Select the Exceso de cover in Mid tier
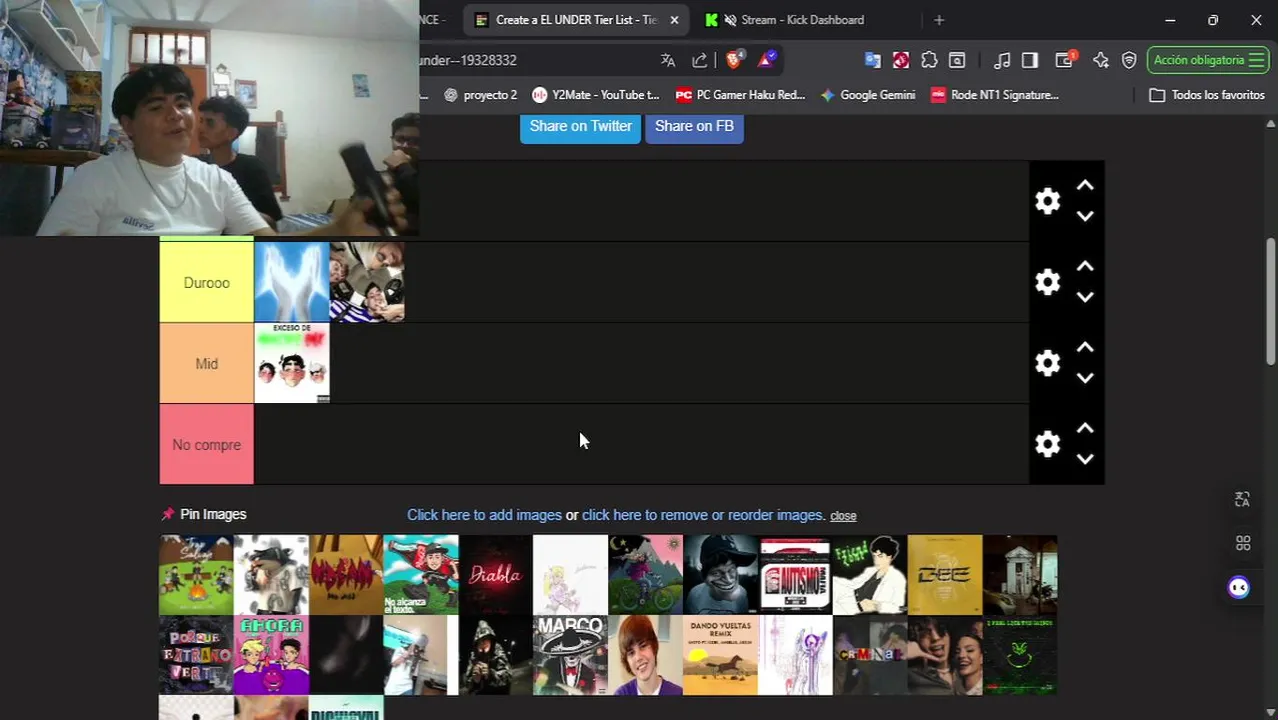The height and width of the screenshot is (720, 1278). coord(292,363)
